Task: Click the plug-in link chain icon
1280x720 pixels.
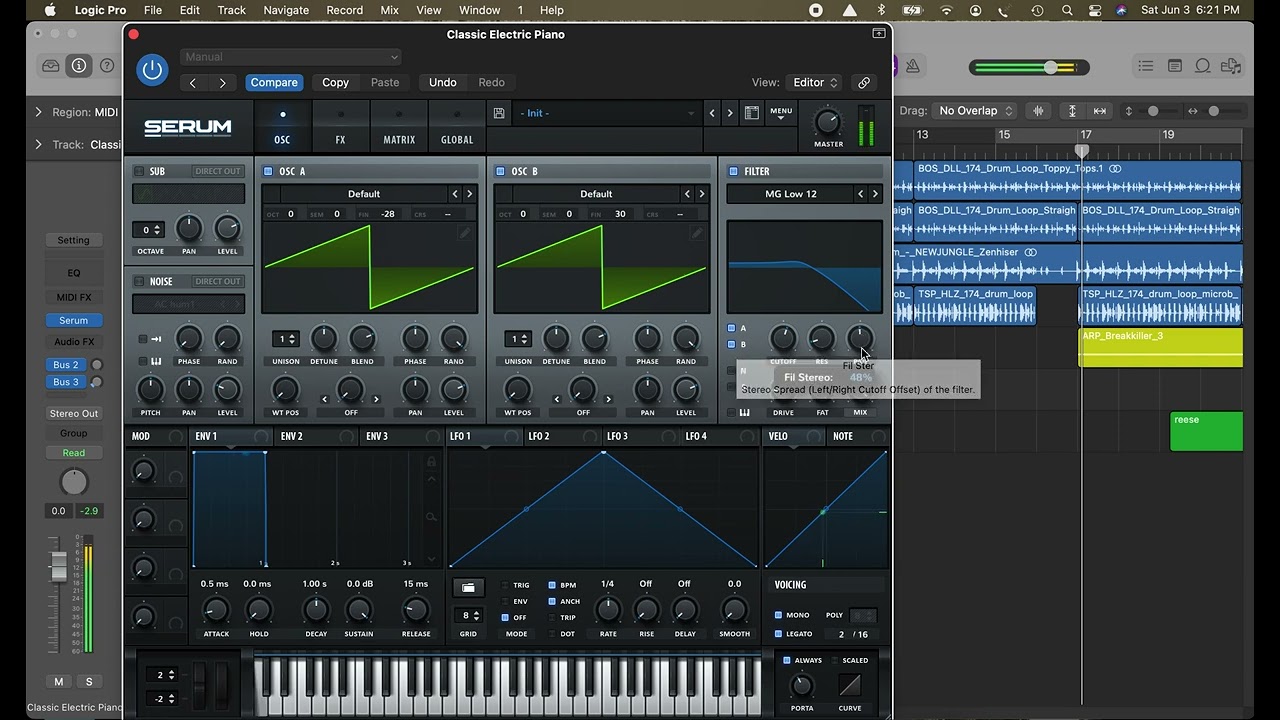Action: click(864, 83)
